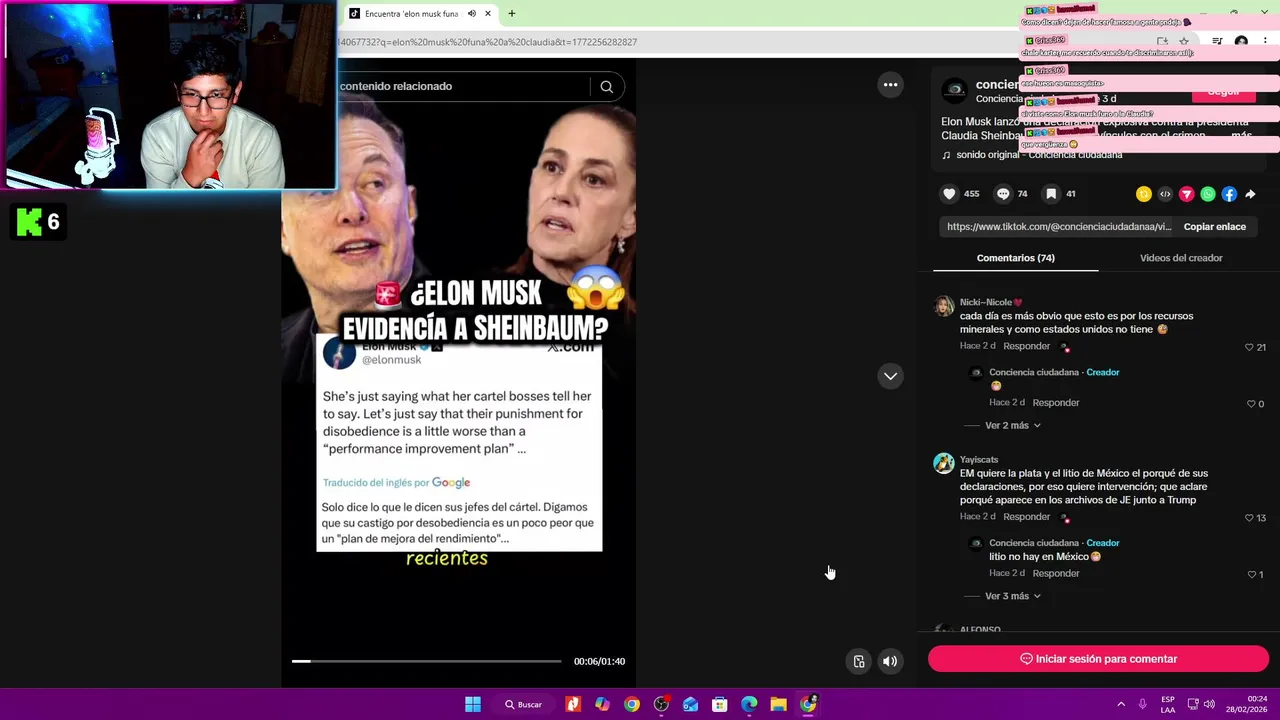Click 'sonido original - Conciencia ciudadana' link
Viewport: 1280px width, 720px height.
click(x=1039, y=155)
